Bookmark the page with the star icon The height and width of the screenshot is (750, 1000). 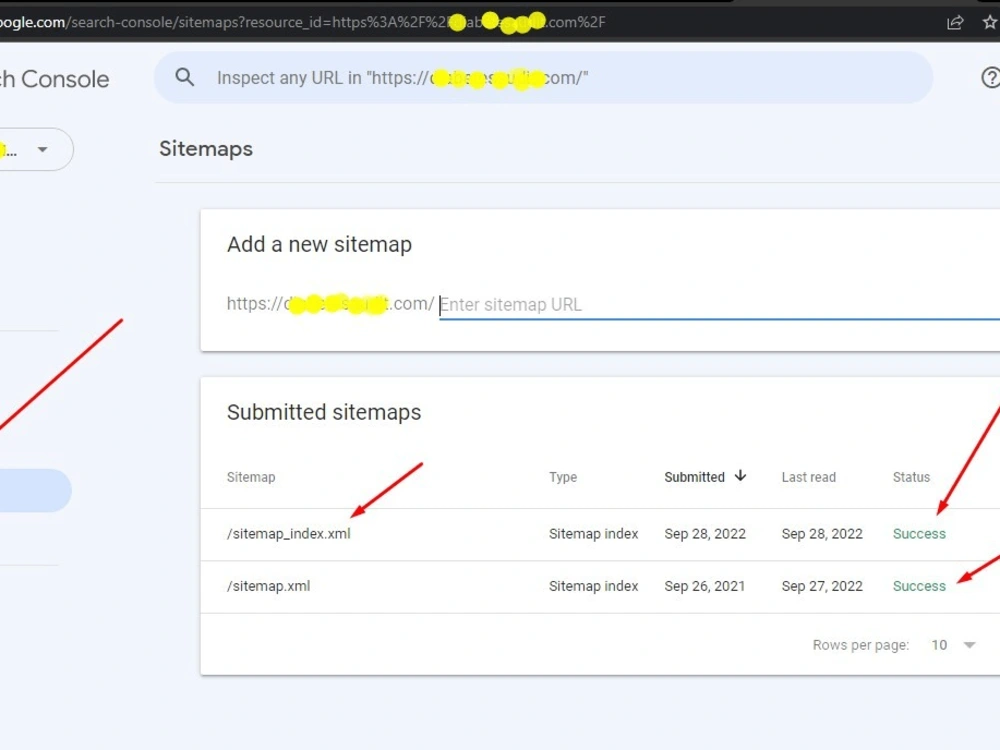click(x=990, y=22)
